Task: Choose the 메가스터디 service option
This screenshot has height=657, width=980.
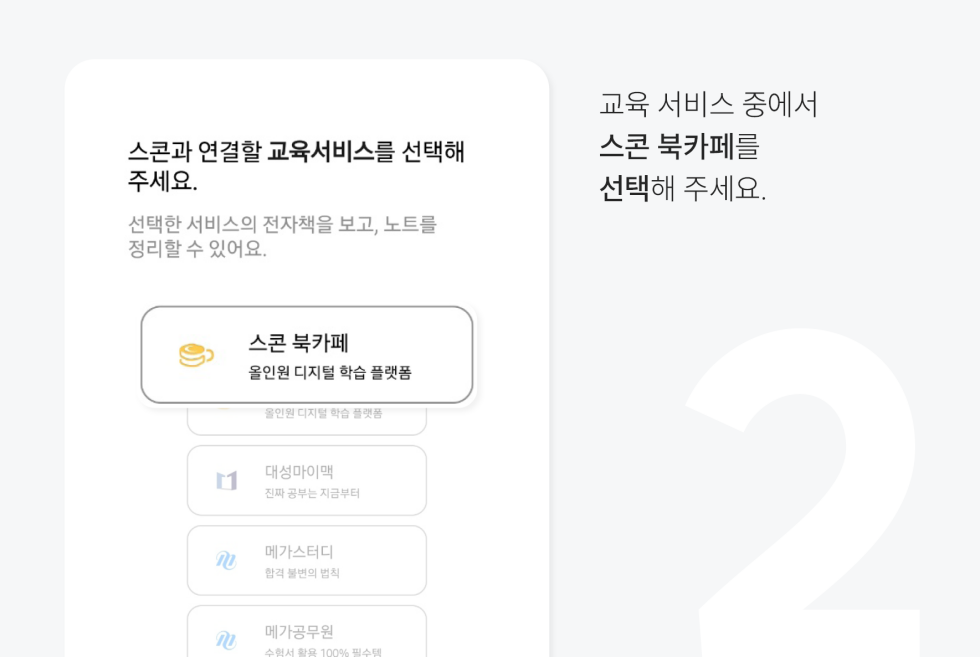Action: (307, 560)
